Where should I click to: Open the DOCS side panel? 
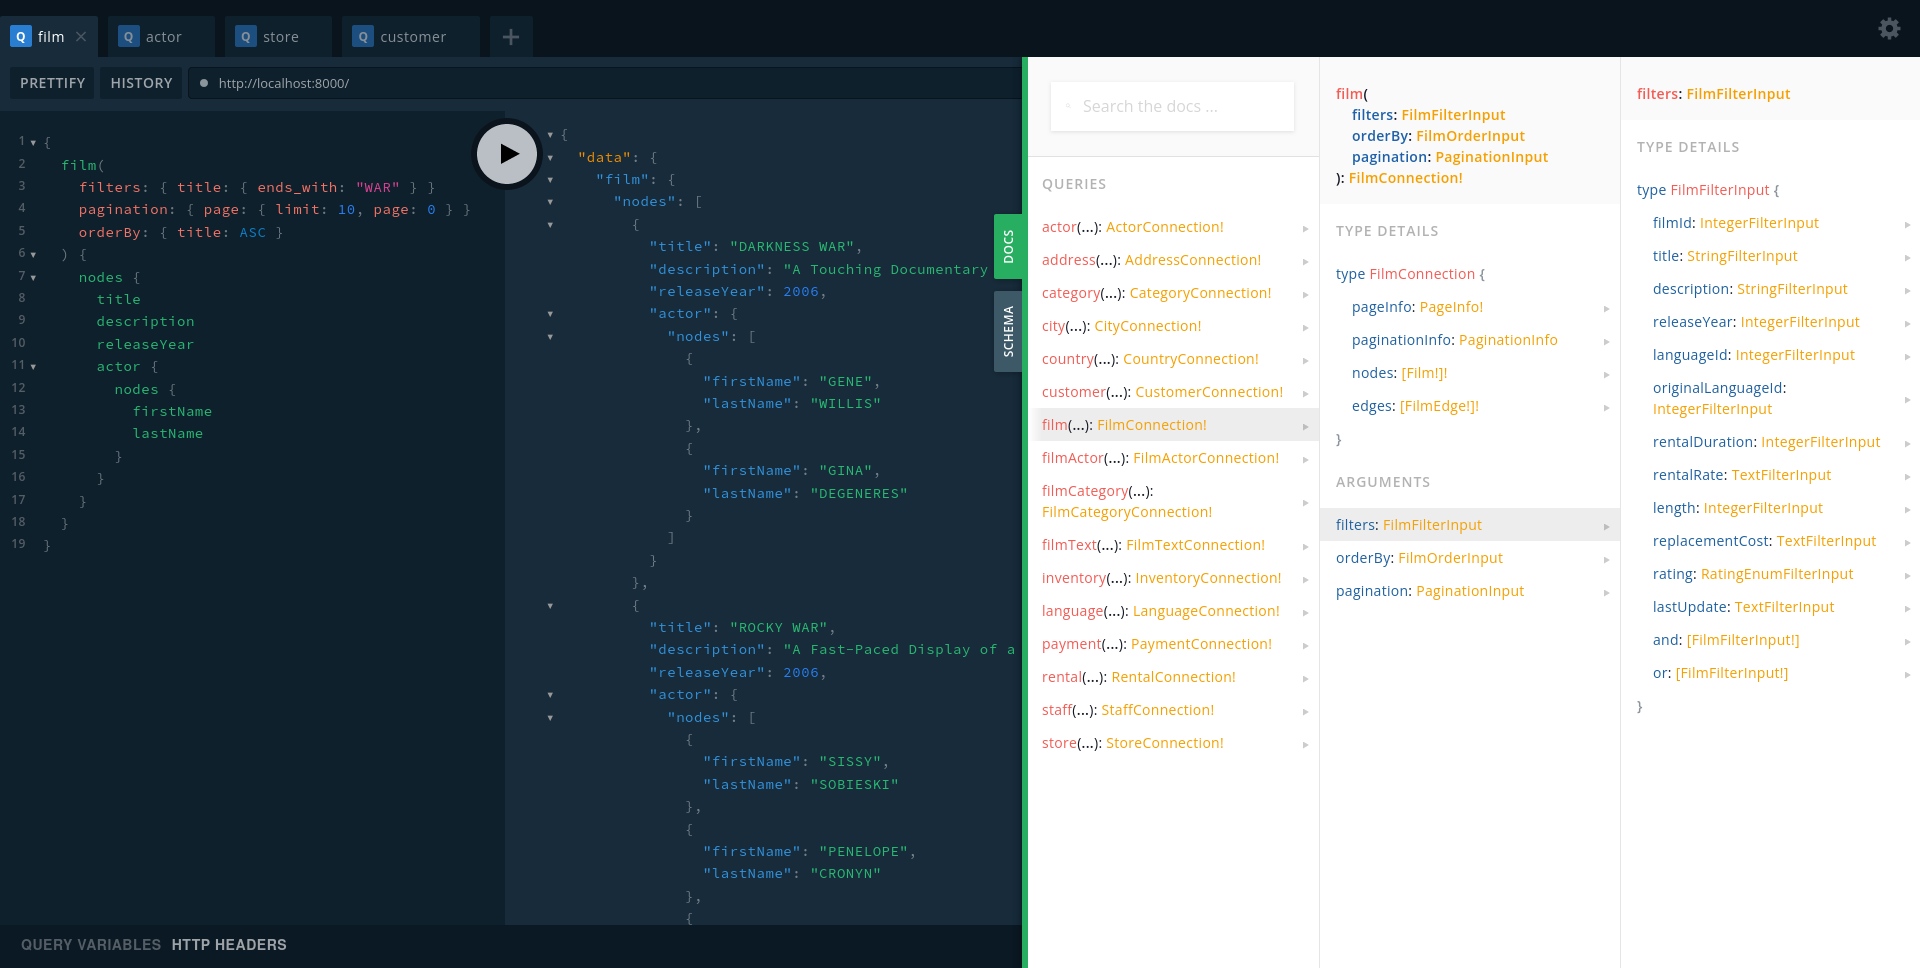(1009, 247)
